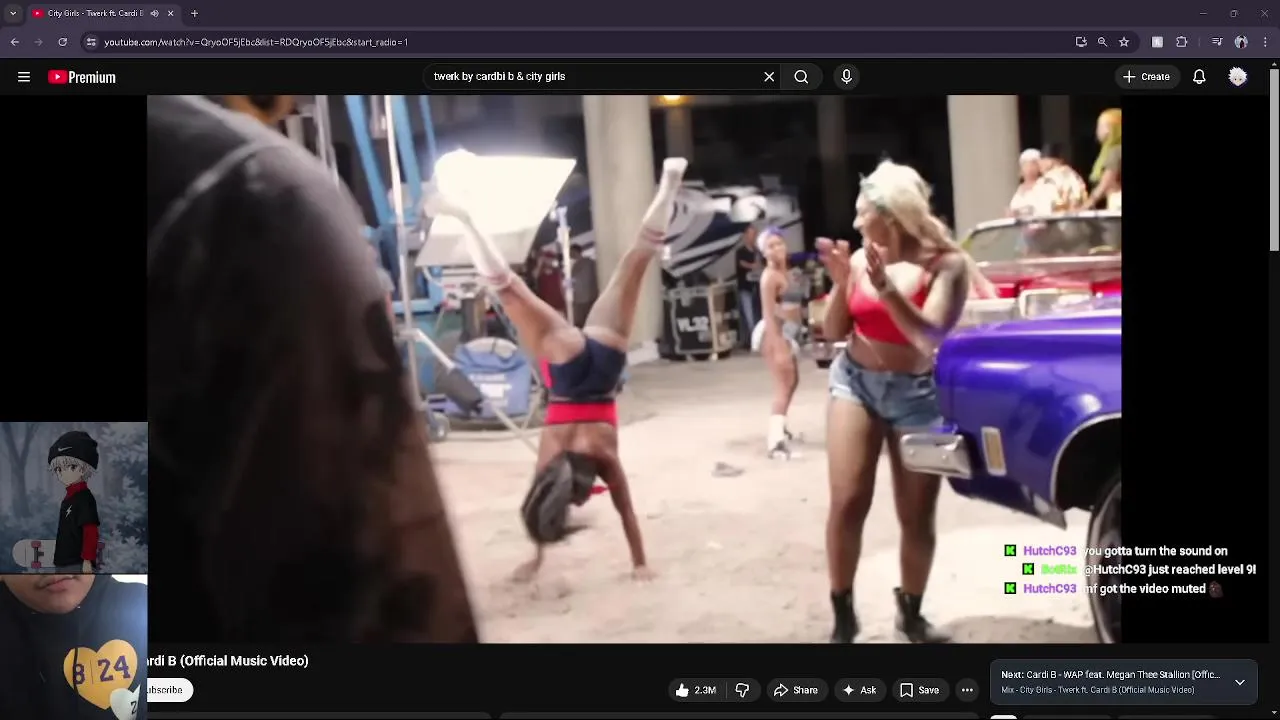Open YouTube notifications bell

click(x=1199, y=77)
